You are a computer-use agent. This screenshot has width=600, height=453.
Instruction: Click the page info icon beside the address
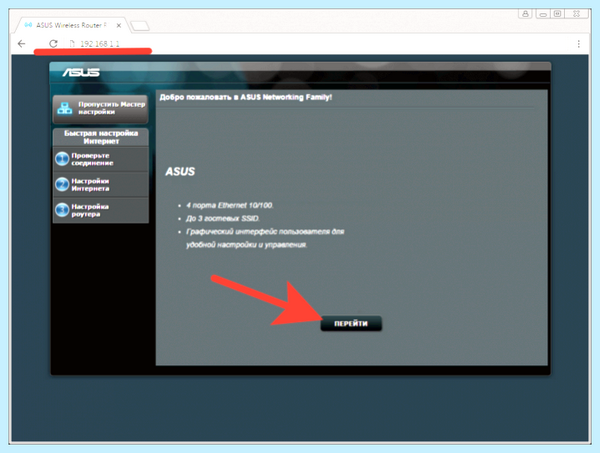click(72, 44)
